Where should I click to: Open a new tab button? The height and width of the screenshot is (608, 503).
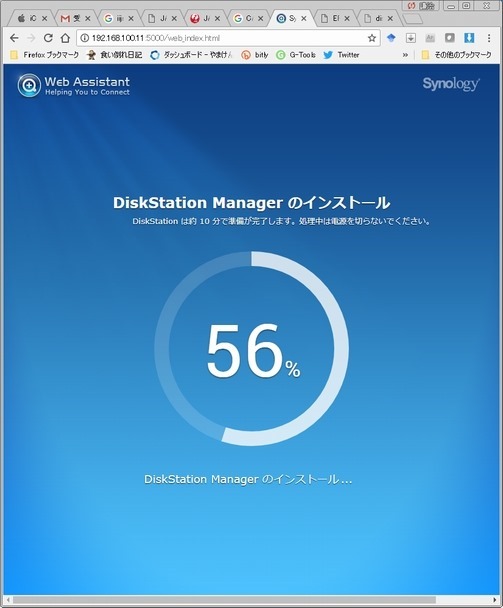[412, 19]
